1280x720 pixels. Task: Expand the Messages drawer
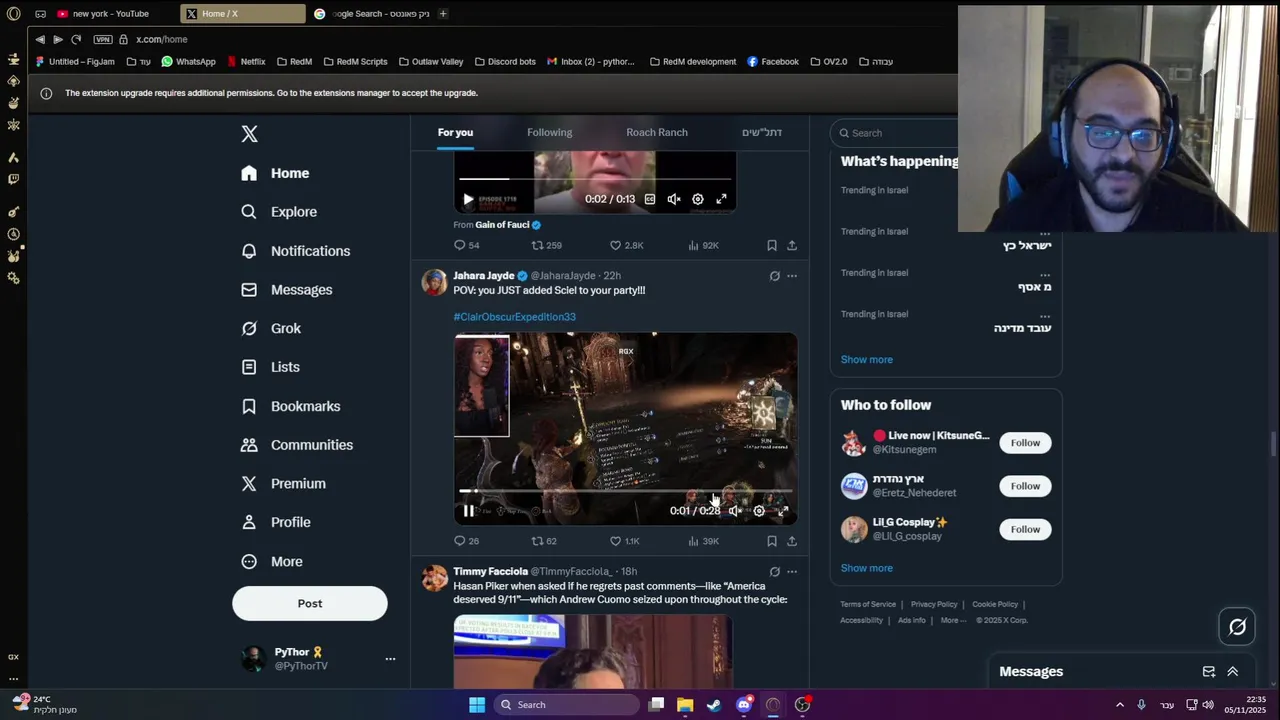(x=1233, y=672)
